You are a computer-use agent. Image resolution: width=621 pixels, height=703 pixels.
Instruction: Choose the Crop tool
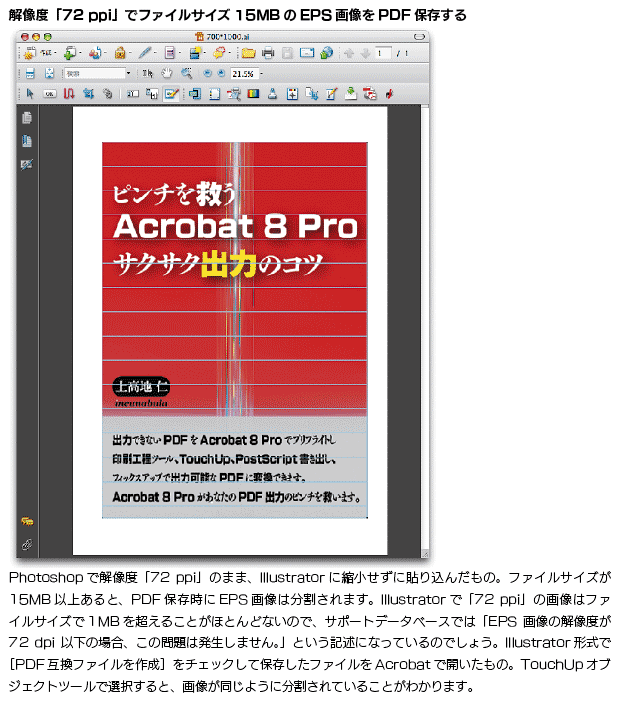click(88, 93)
